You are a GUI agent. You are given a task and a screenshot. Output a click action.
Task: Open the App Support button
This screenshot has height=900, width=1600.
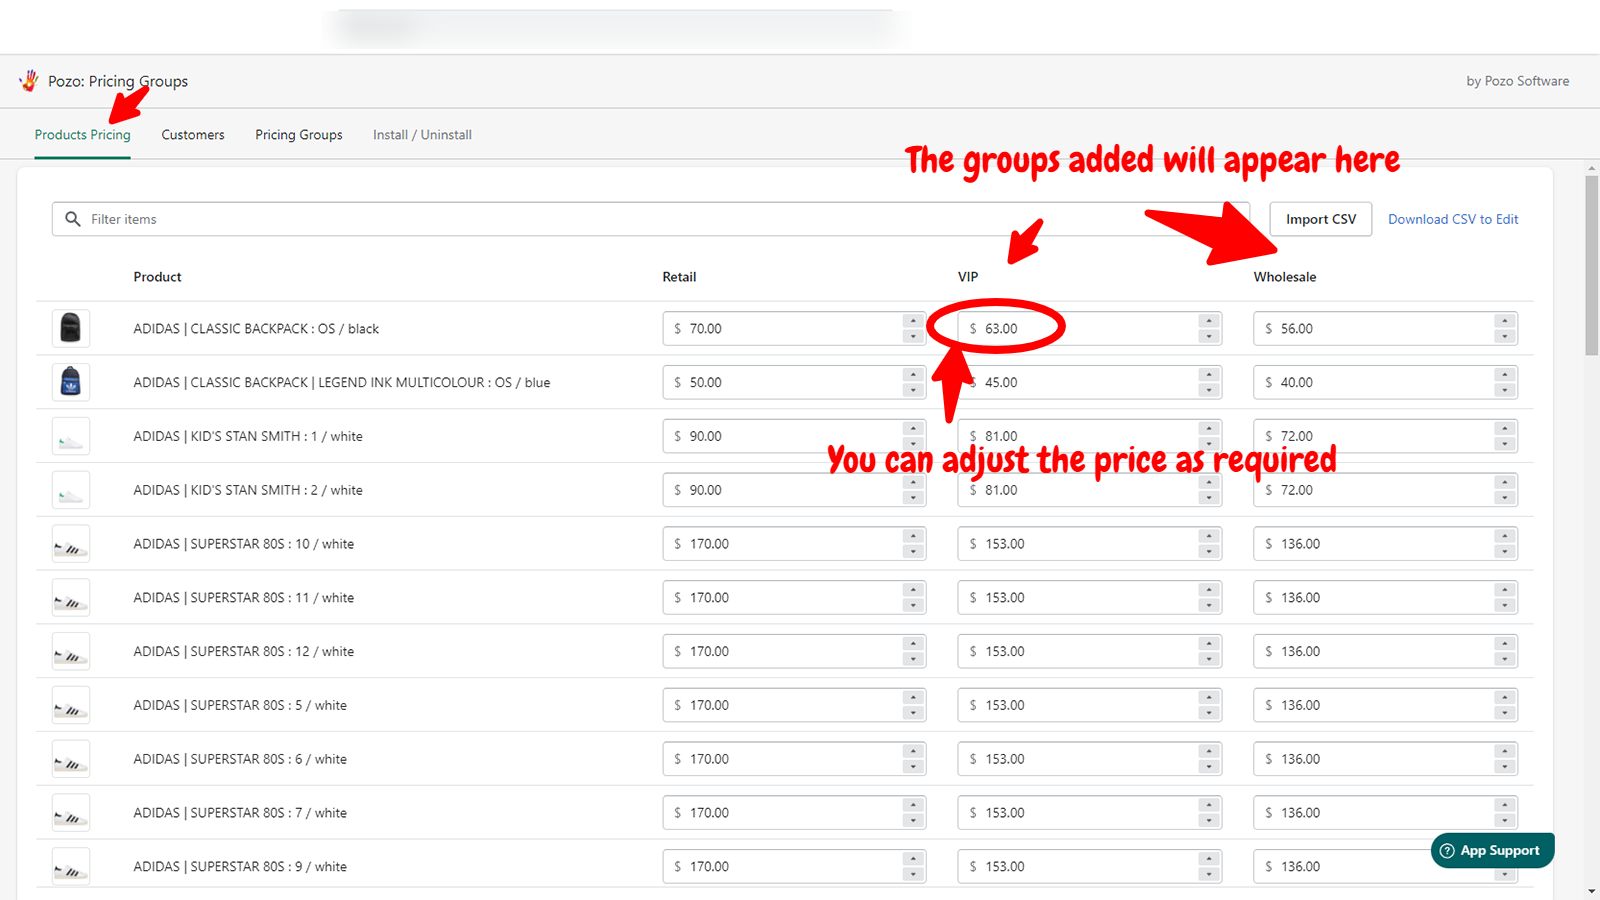point(1493,851)
